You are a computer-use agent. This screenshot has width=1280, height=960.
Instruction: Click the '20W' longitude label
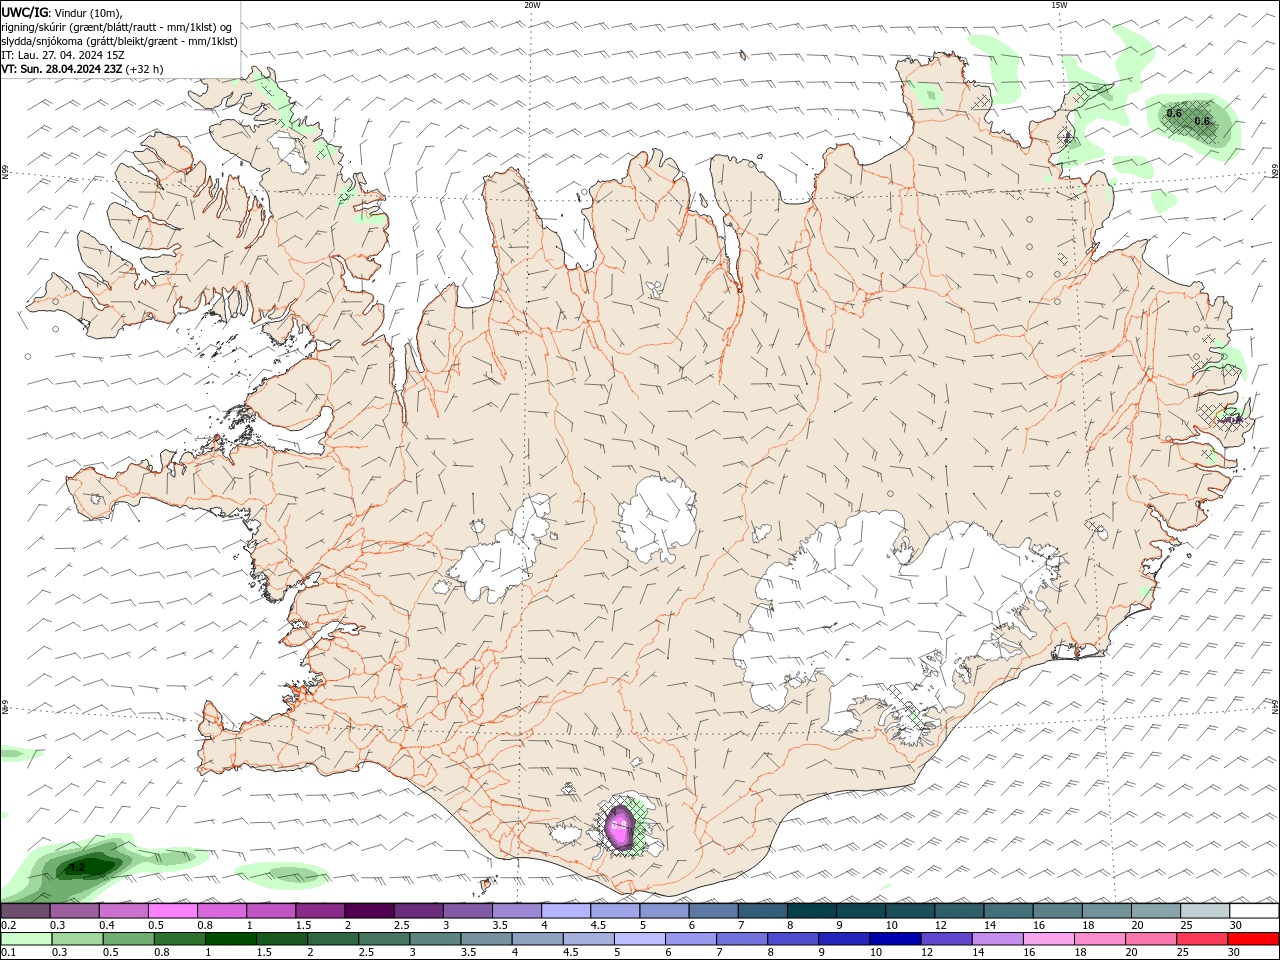532,5
